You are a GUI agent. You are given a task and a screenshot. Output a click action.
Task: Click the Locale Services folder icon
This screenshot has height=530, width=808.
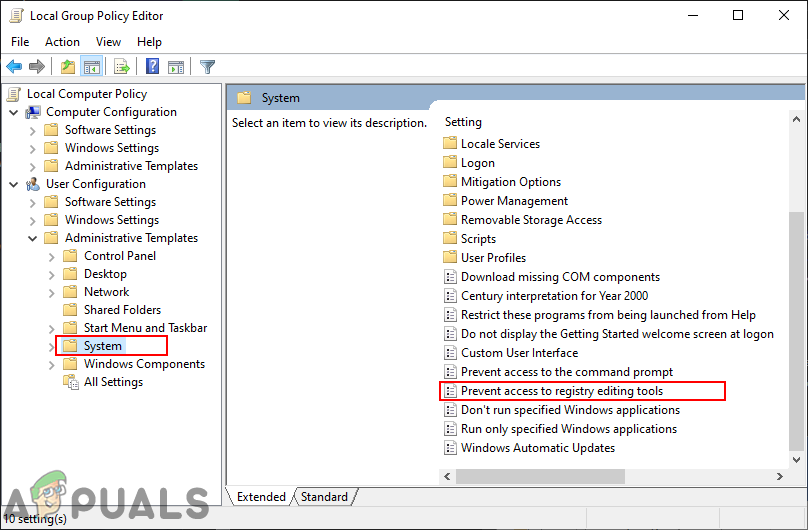click(450, 143)
